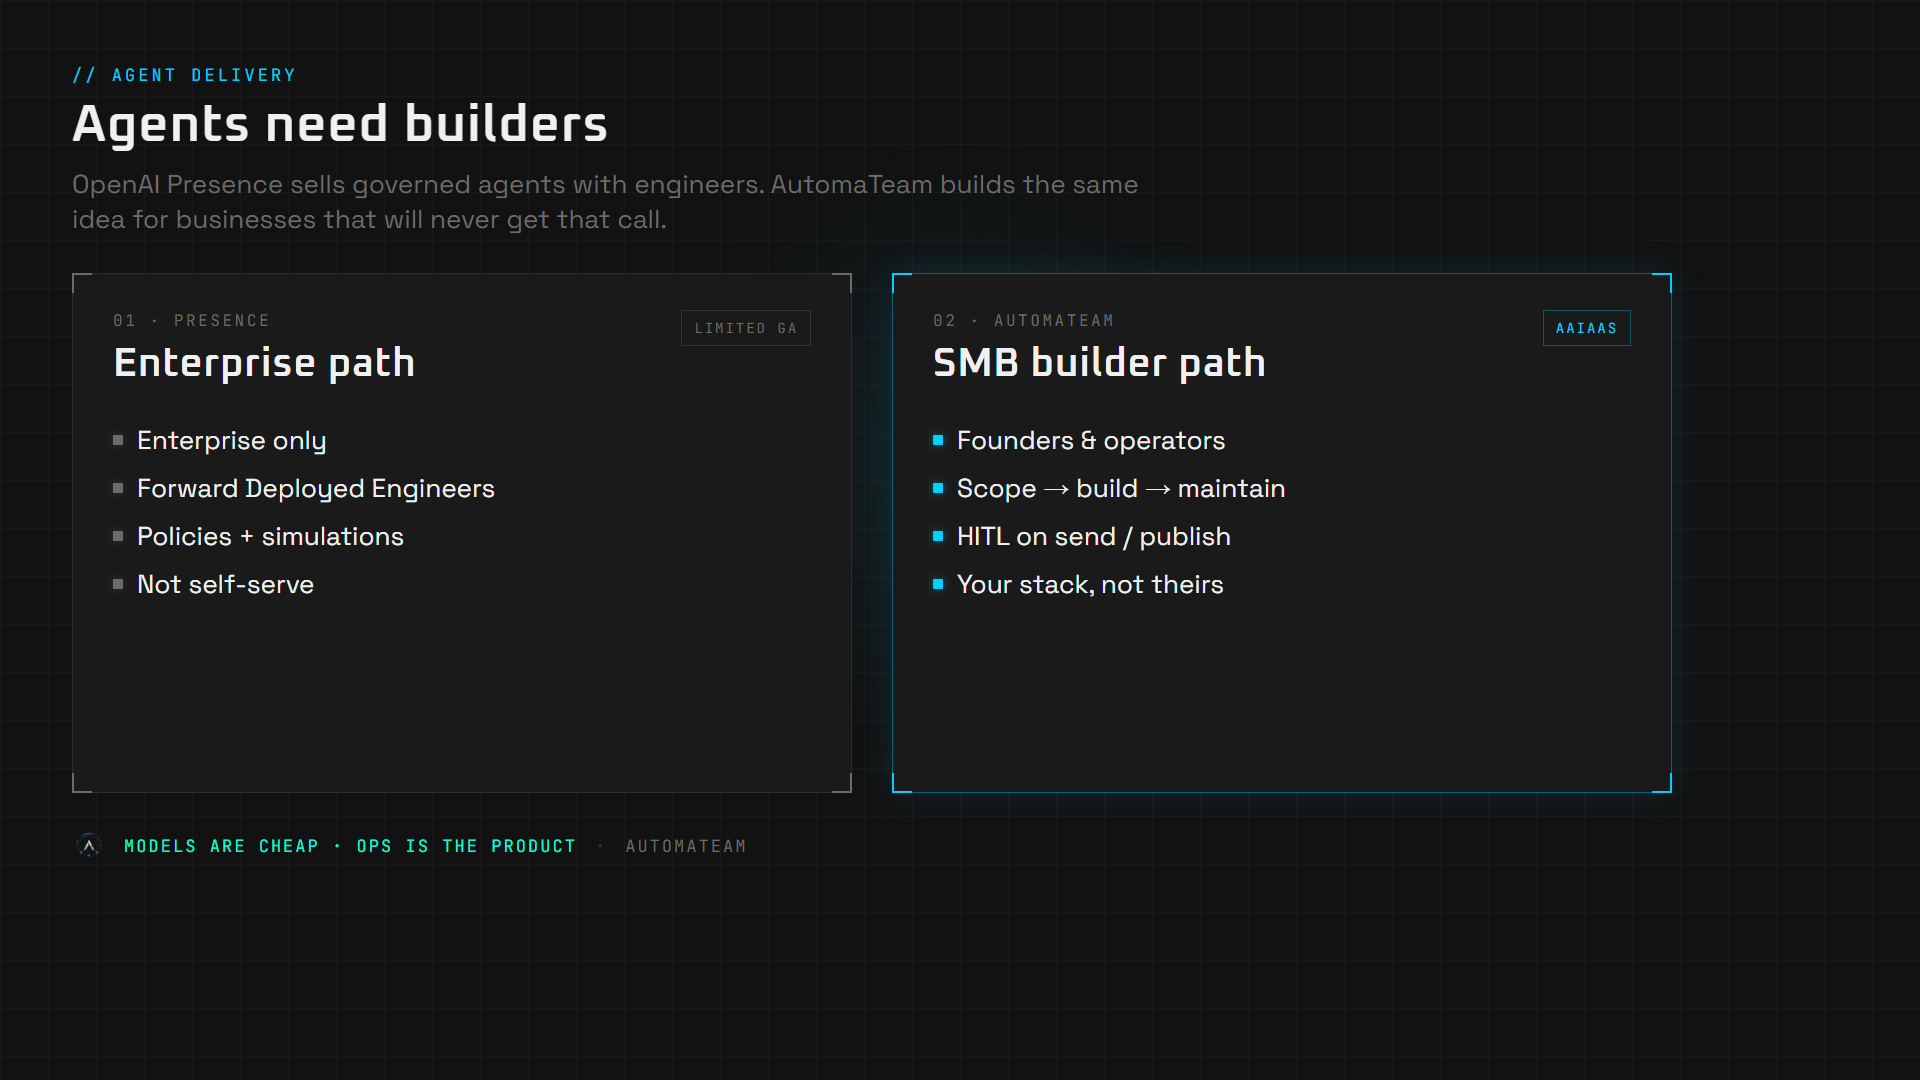
Task: Click the subtitle about OpenAI Presence
Action: pyautogui.click(x=605, y=202)
